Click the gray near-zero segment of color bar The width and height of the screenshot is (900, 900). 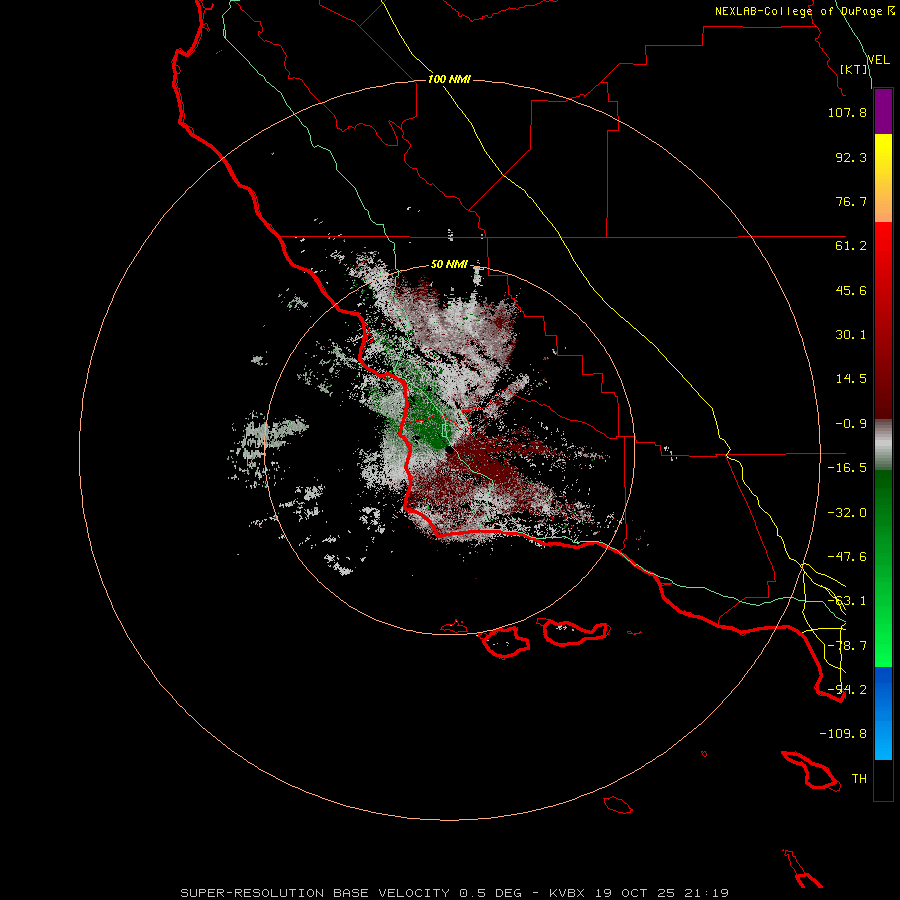(883, 445)
